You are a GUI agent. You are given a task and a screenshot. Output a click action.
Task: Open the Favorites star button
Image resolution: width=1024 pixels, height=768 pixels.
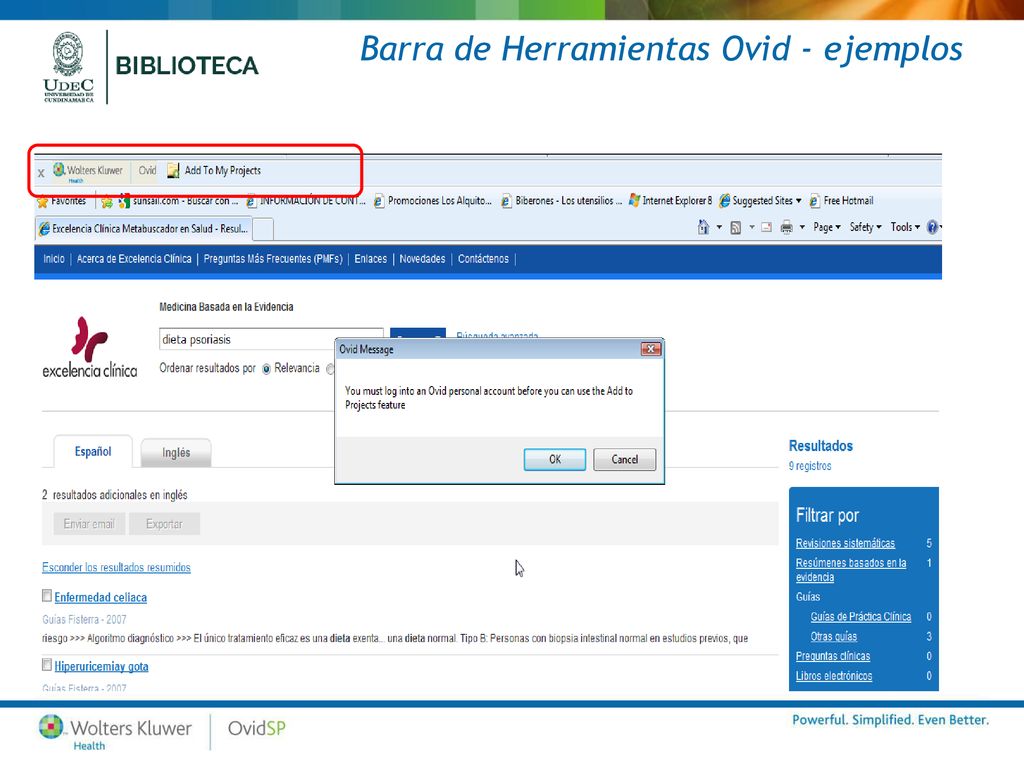pos(62,201)
